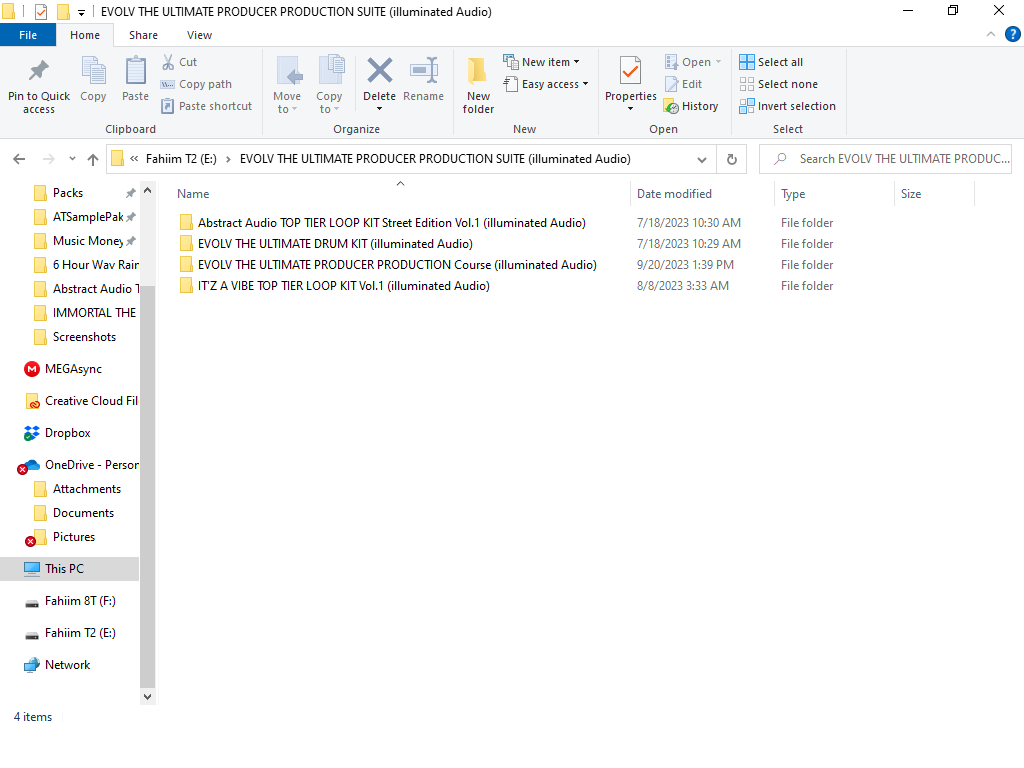Open OneDrive Attachments folder
Screen dimensions: 1024x768
pyautogui.click(x=87, y=489)
